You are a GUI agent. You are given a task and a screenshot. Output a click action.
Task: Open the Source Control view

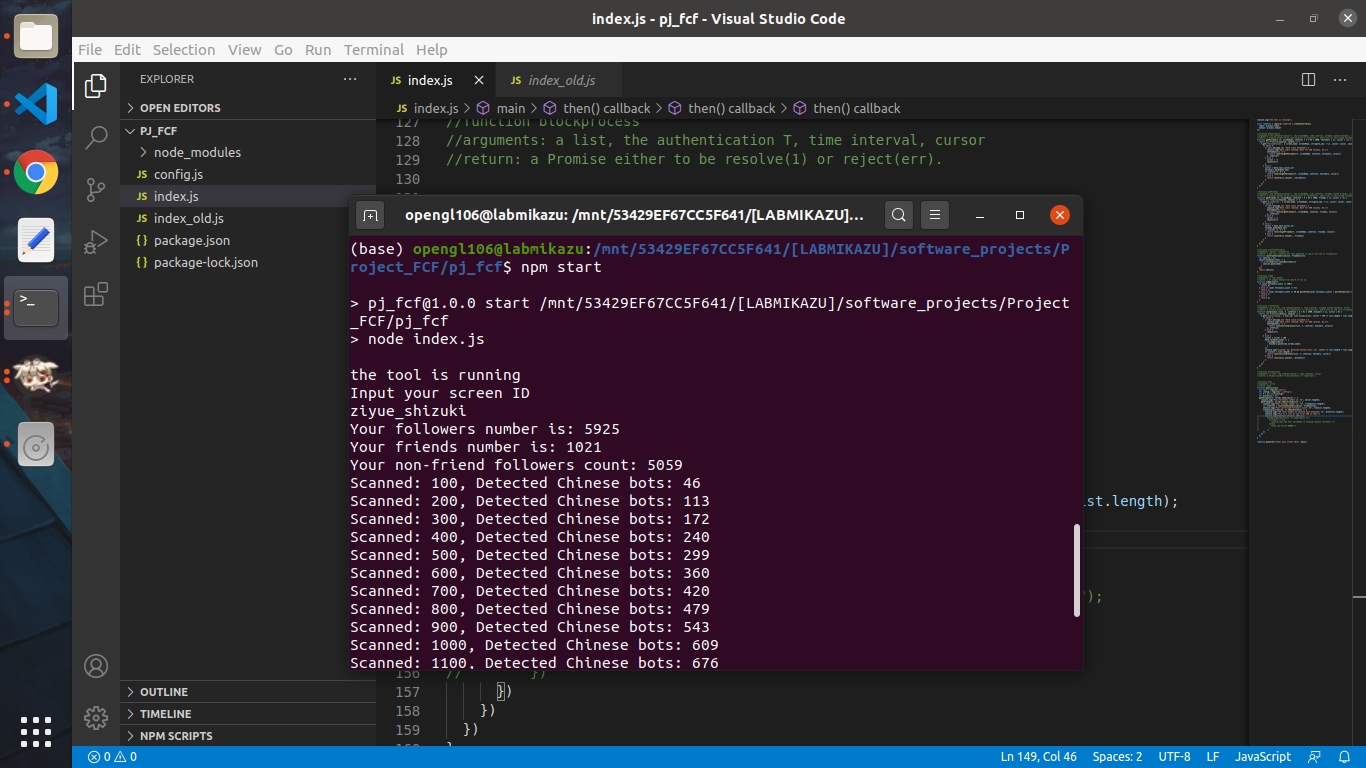point(96,189)
